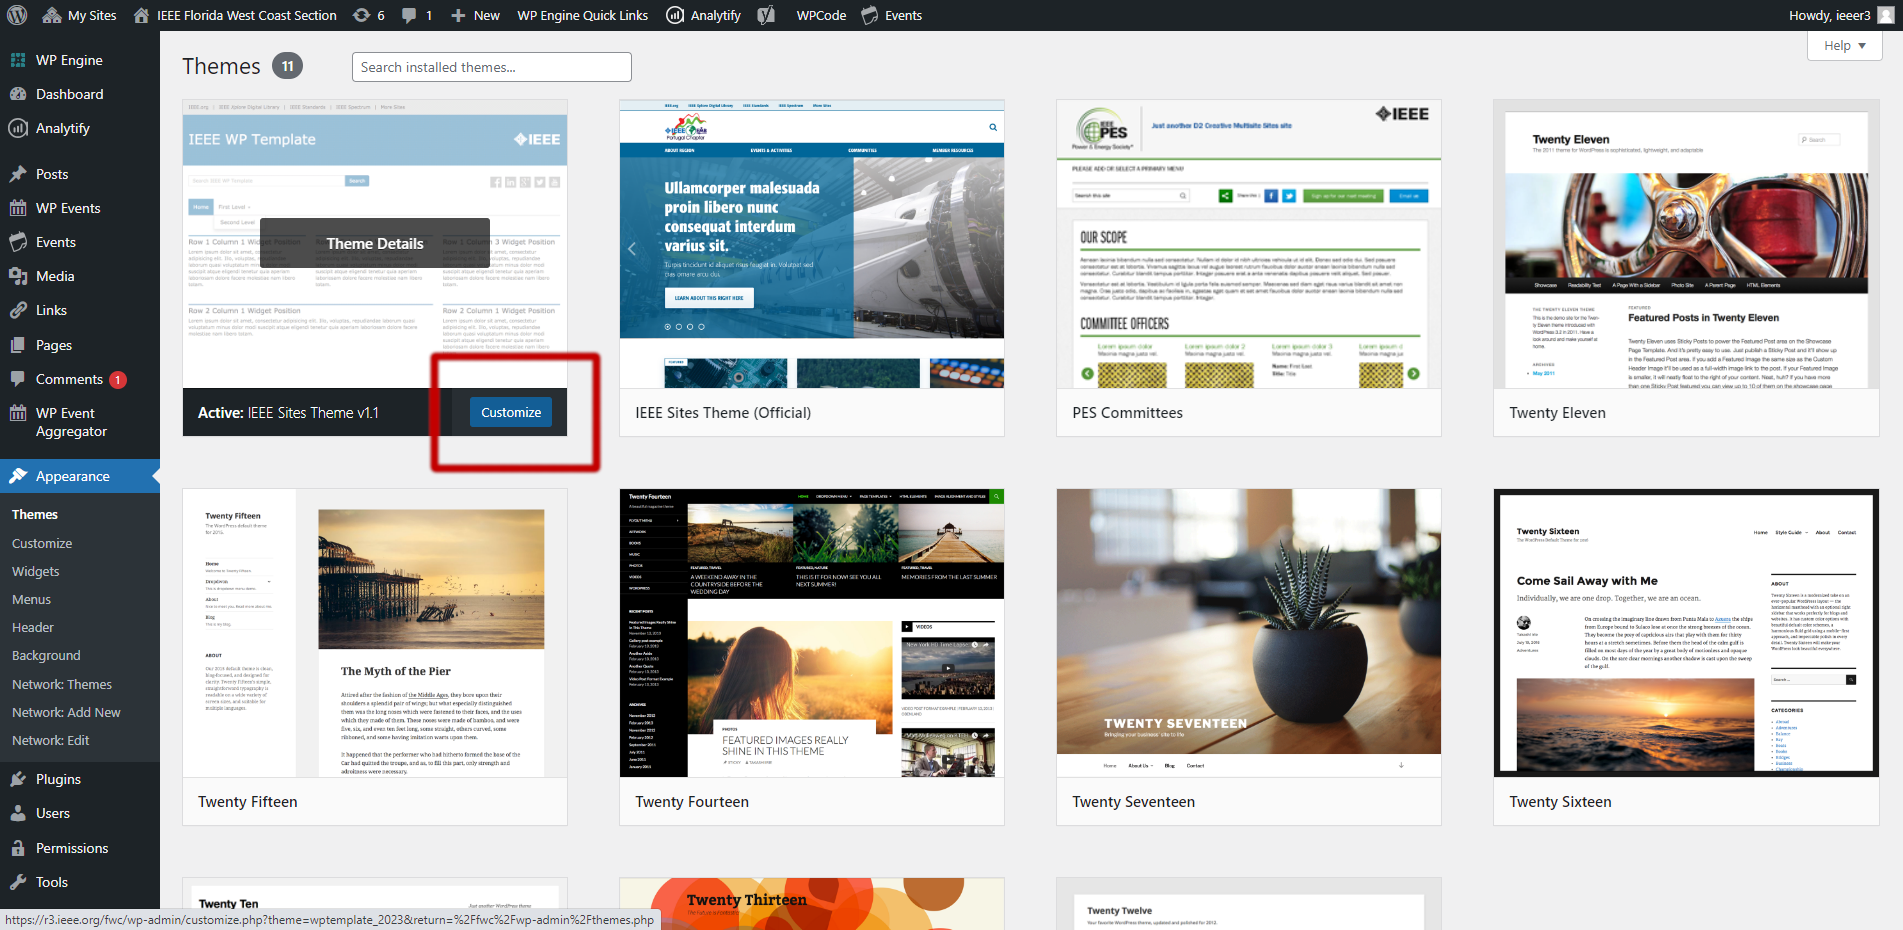Open the WPCode toolbar icon
The height and width of the screenshot is (930, 1903).
click(768, 15)
